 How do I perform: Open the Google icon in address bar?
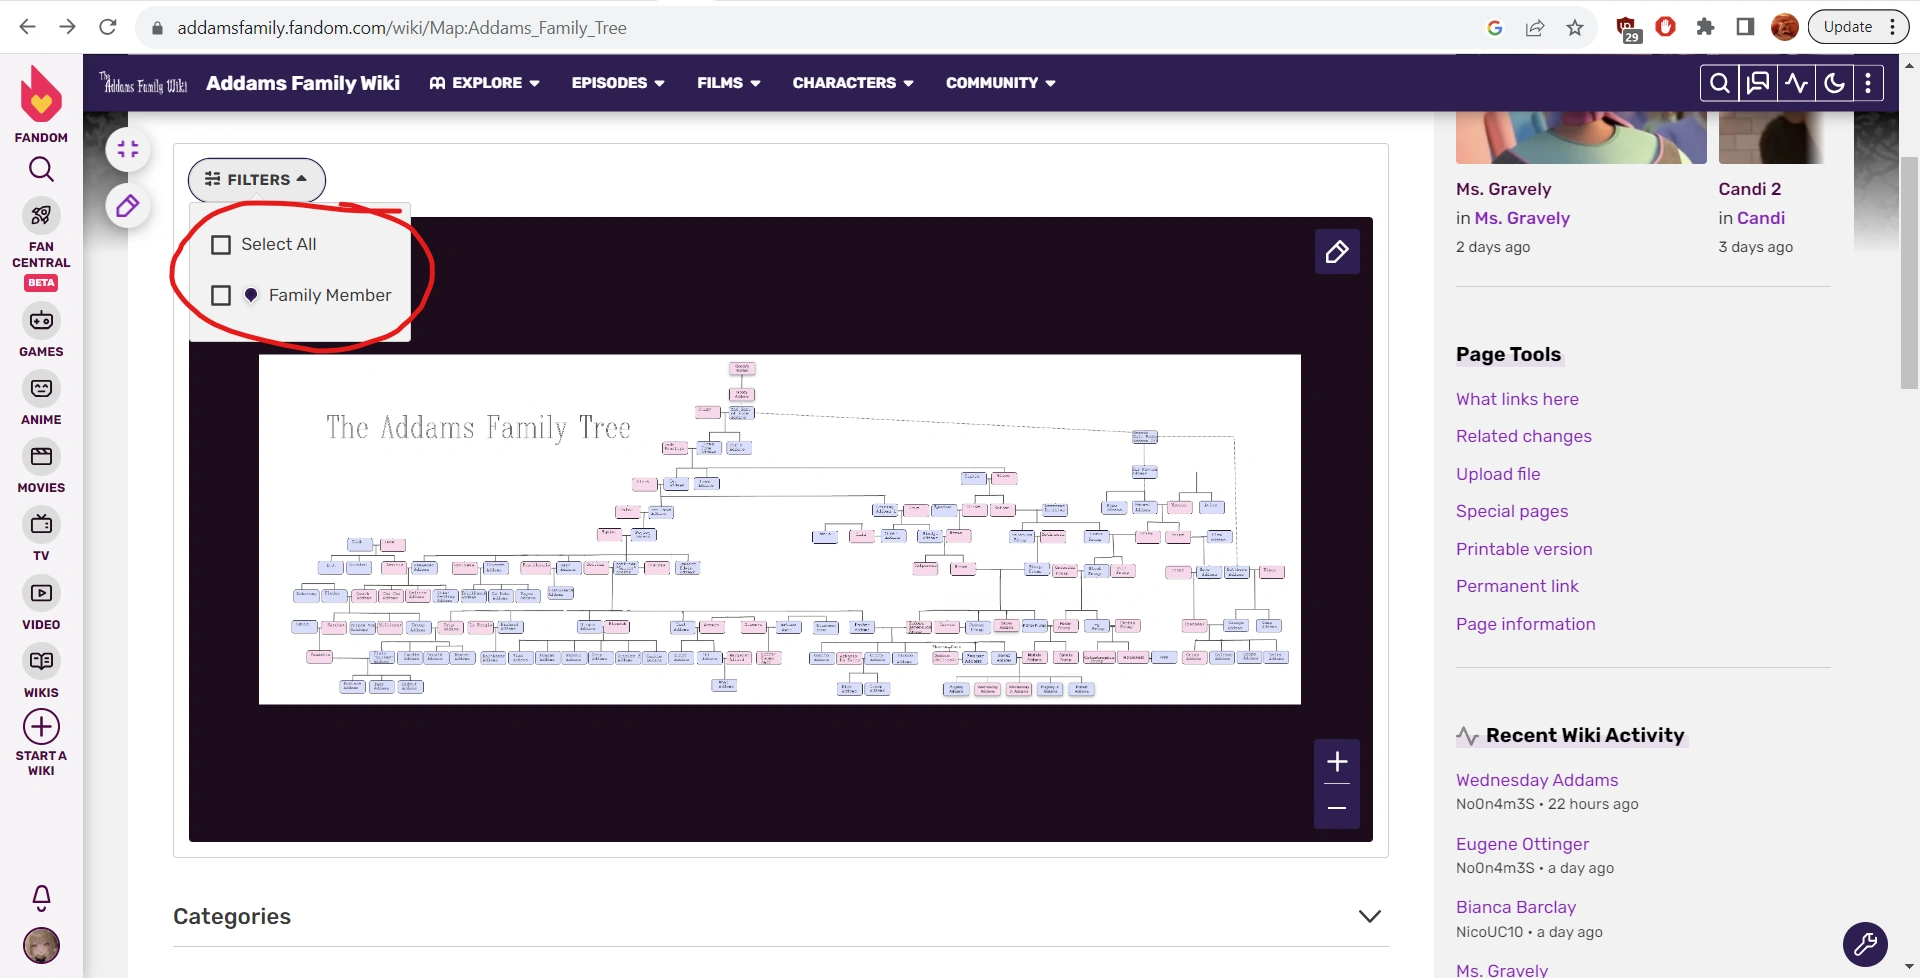[1495, 28]
